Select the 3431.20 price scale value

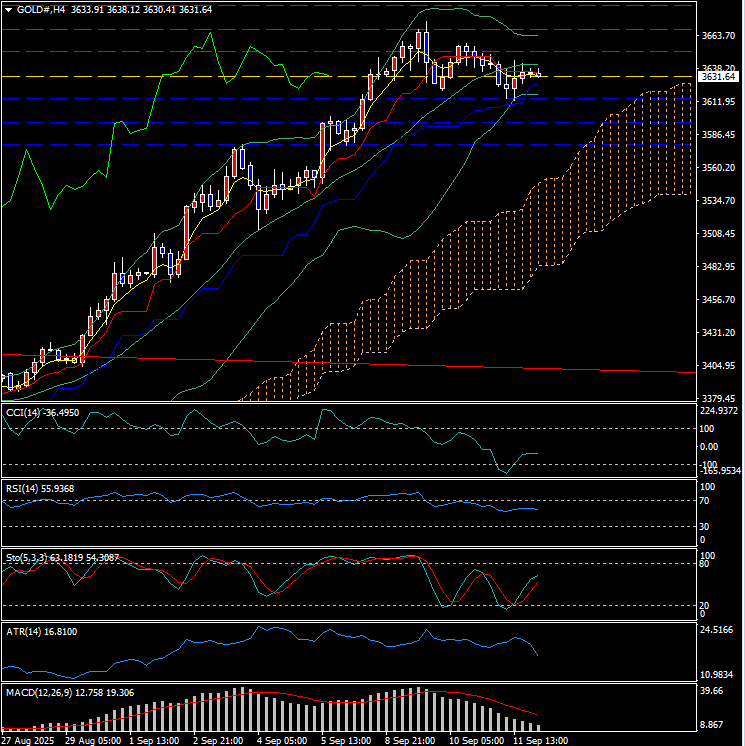pyautogui.click(x=718, y=332)
